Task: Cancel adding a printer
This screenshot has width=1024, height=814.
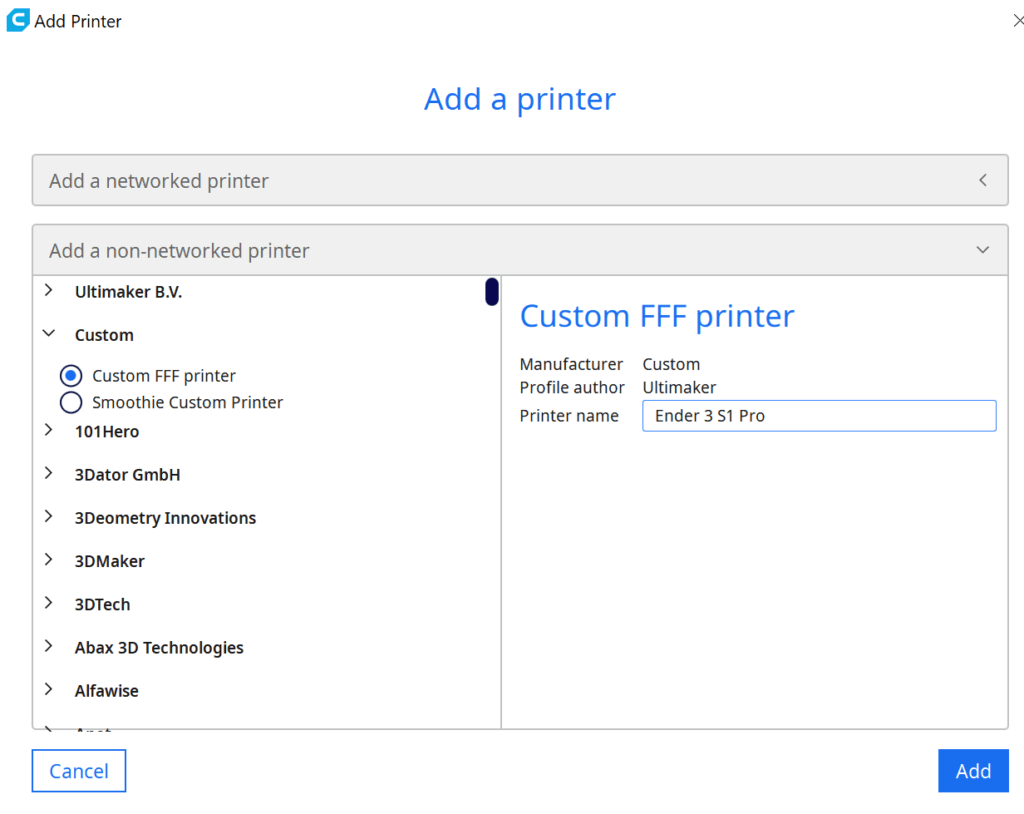Action: pyautogui.click(x=78, y=770)
